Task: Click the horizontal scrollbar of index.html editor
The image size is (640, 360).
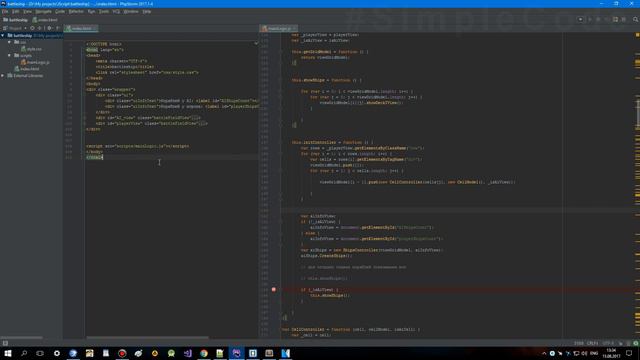Action: [x=147, y=338]
